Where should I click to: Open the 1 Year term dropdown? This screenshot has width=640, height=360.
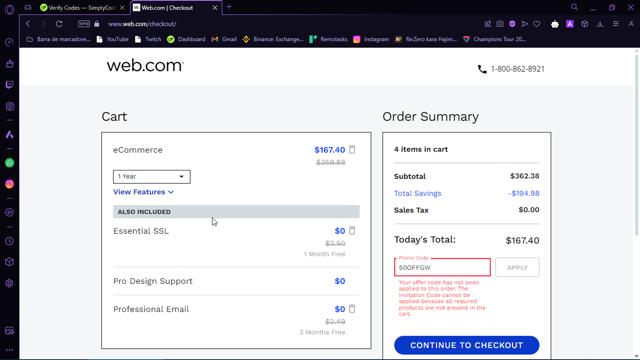pos(151,177)
